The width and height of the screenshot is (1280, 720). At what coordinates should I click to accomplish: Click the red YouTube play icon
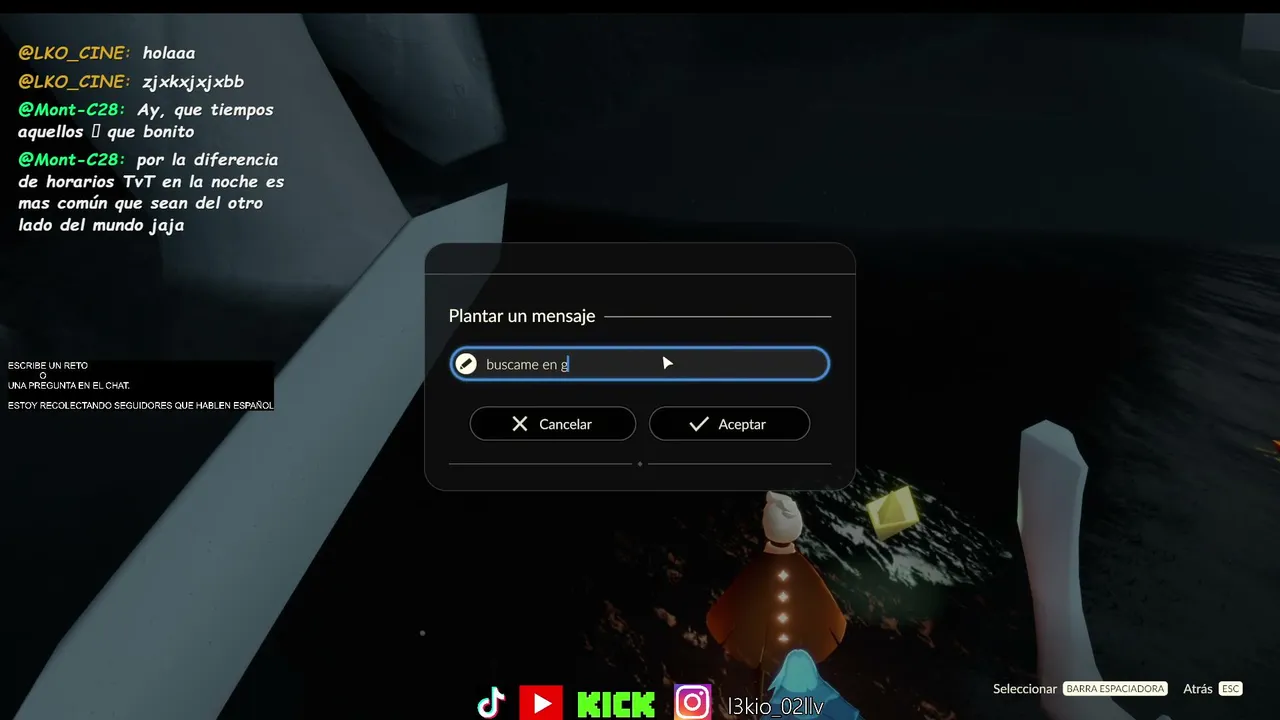click(x=541, y=703)
